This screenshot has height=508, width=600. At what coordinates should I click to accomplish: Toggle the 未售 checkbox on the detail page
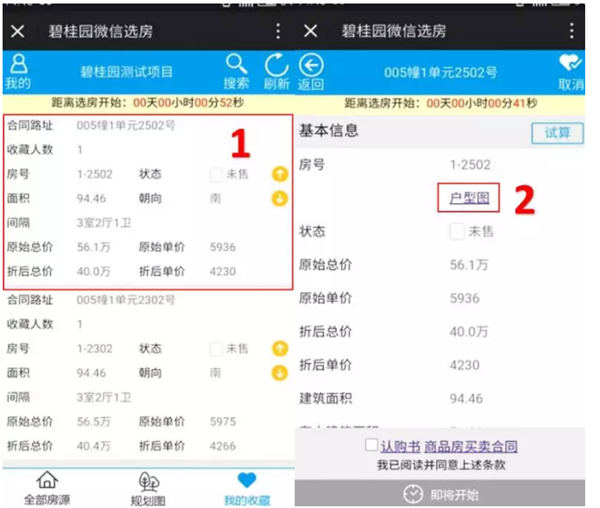click(457, 231)
